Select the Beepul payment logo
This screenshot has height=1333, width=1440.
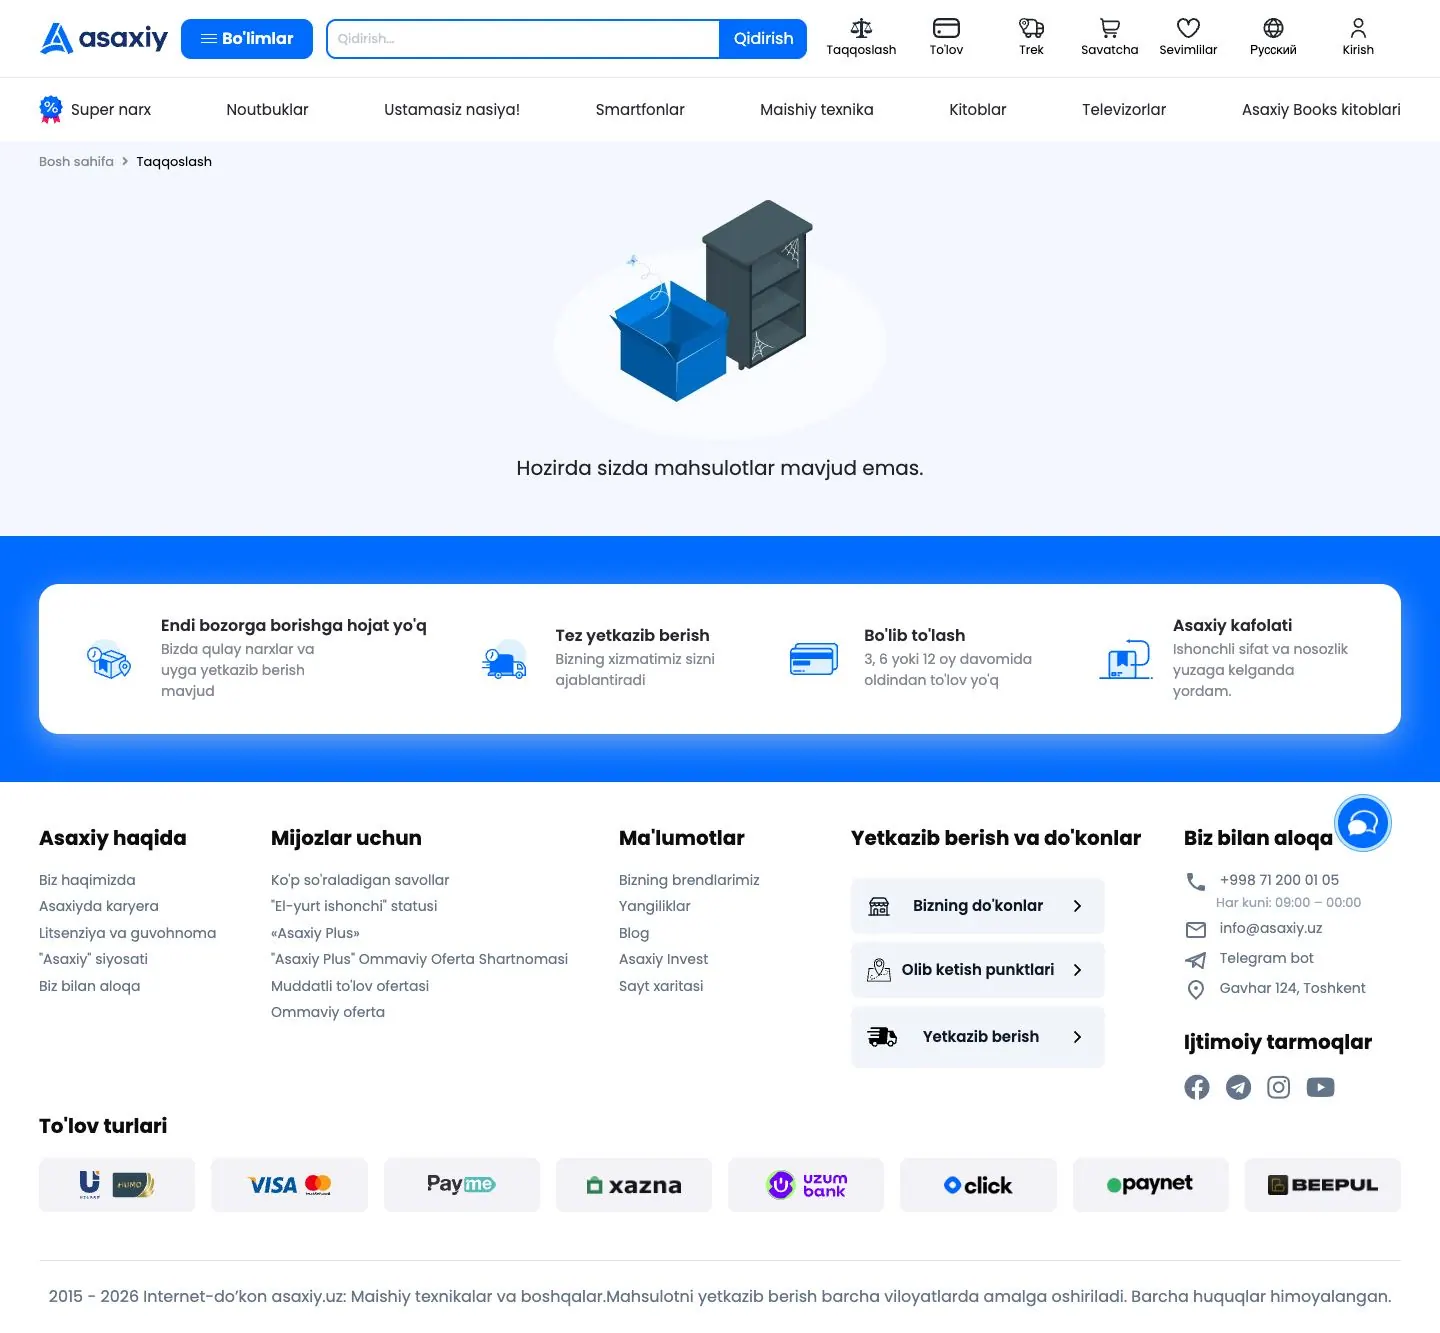coord(1322,1185)
